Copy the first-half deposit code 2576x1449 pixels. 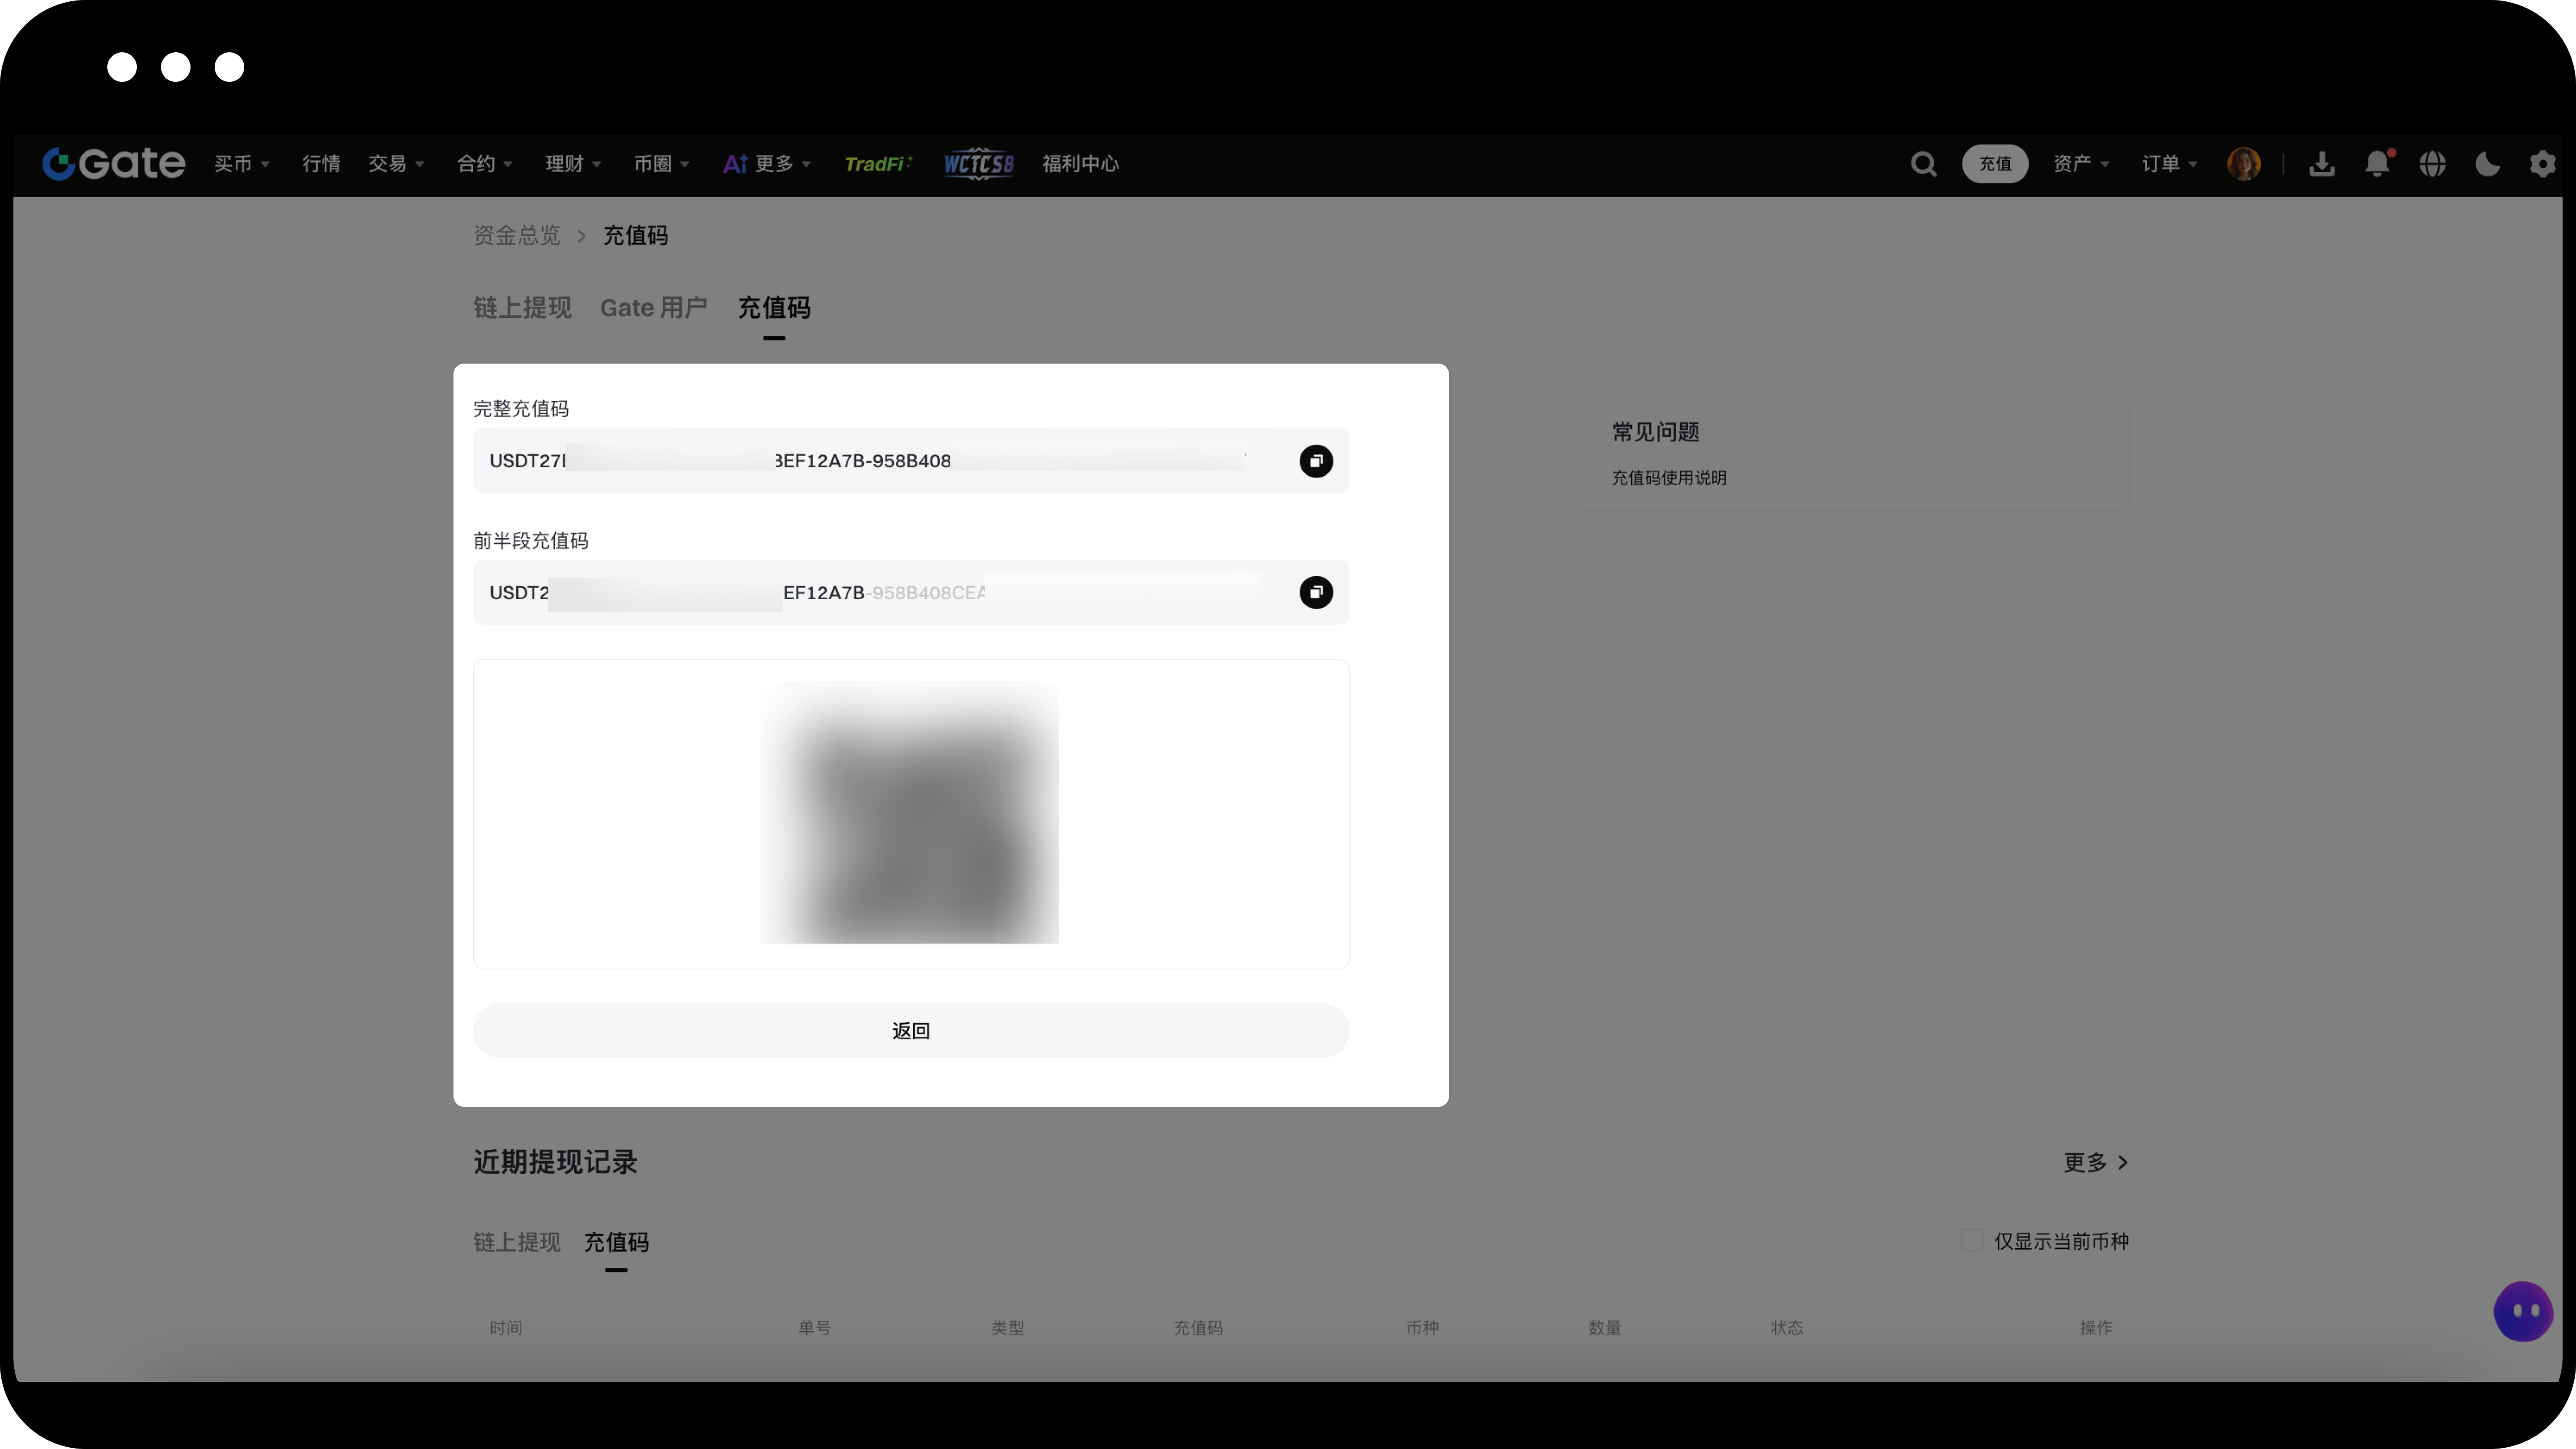pyautogui.click(x=1316, y=592)
